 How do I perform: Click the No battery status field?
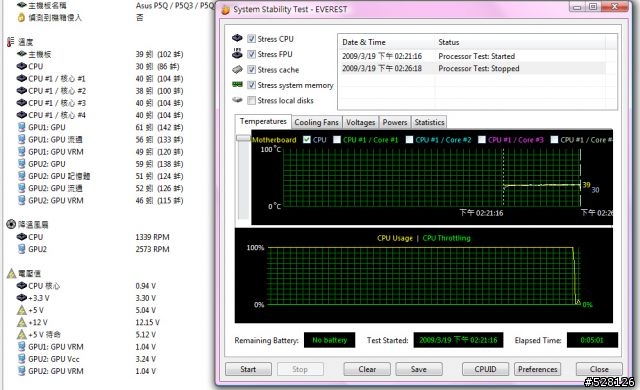pos(329,340)
